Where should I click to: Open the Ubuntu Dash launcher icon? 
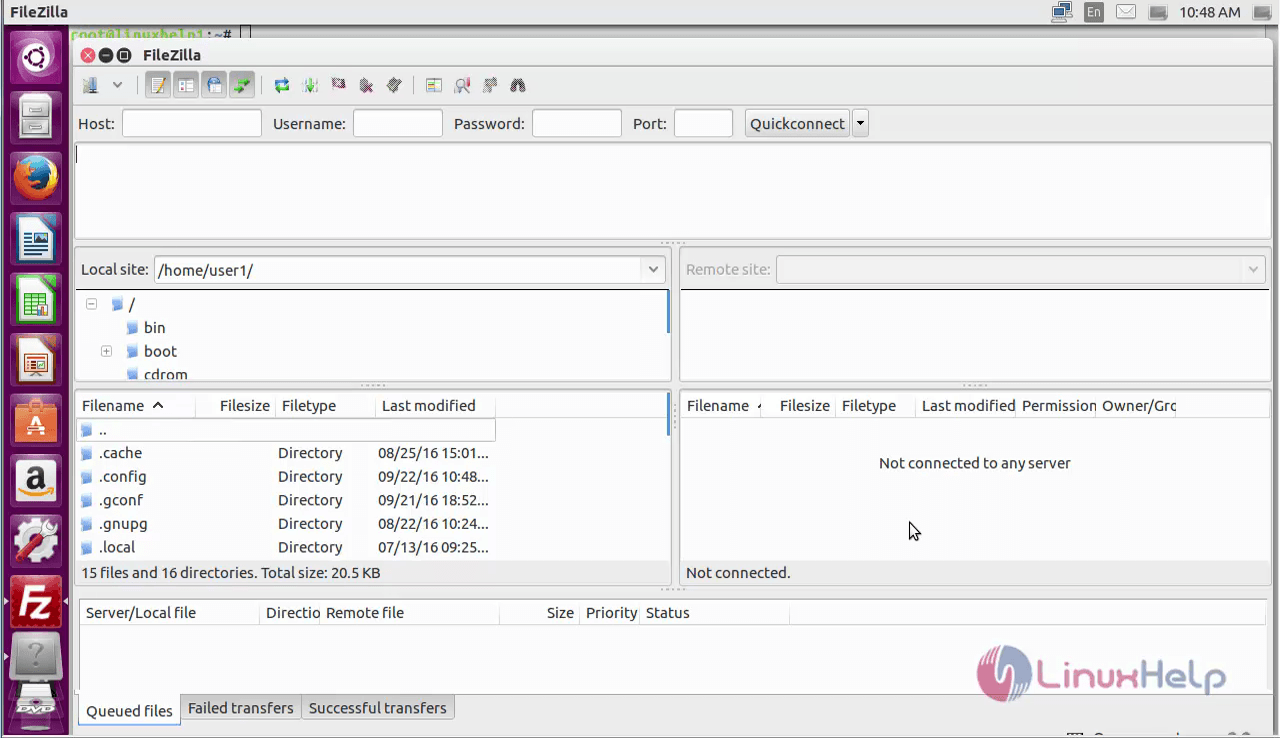[x=37, y=55]
